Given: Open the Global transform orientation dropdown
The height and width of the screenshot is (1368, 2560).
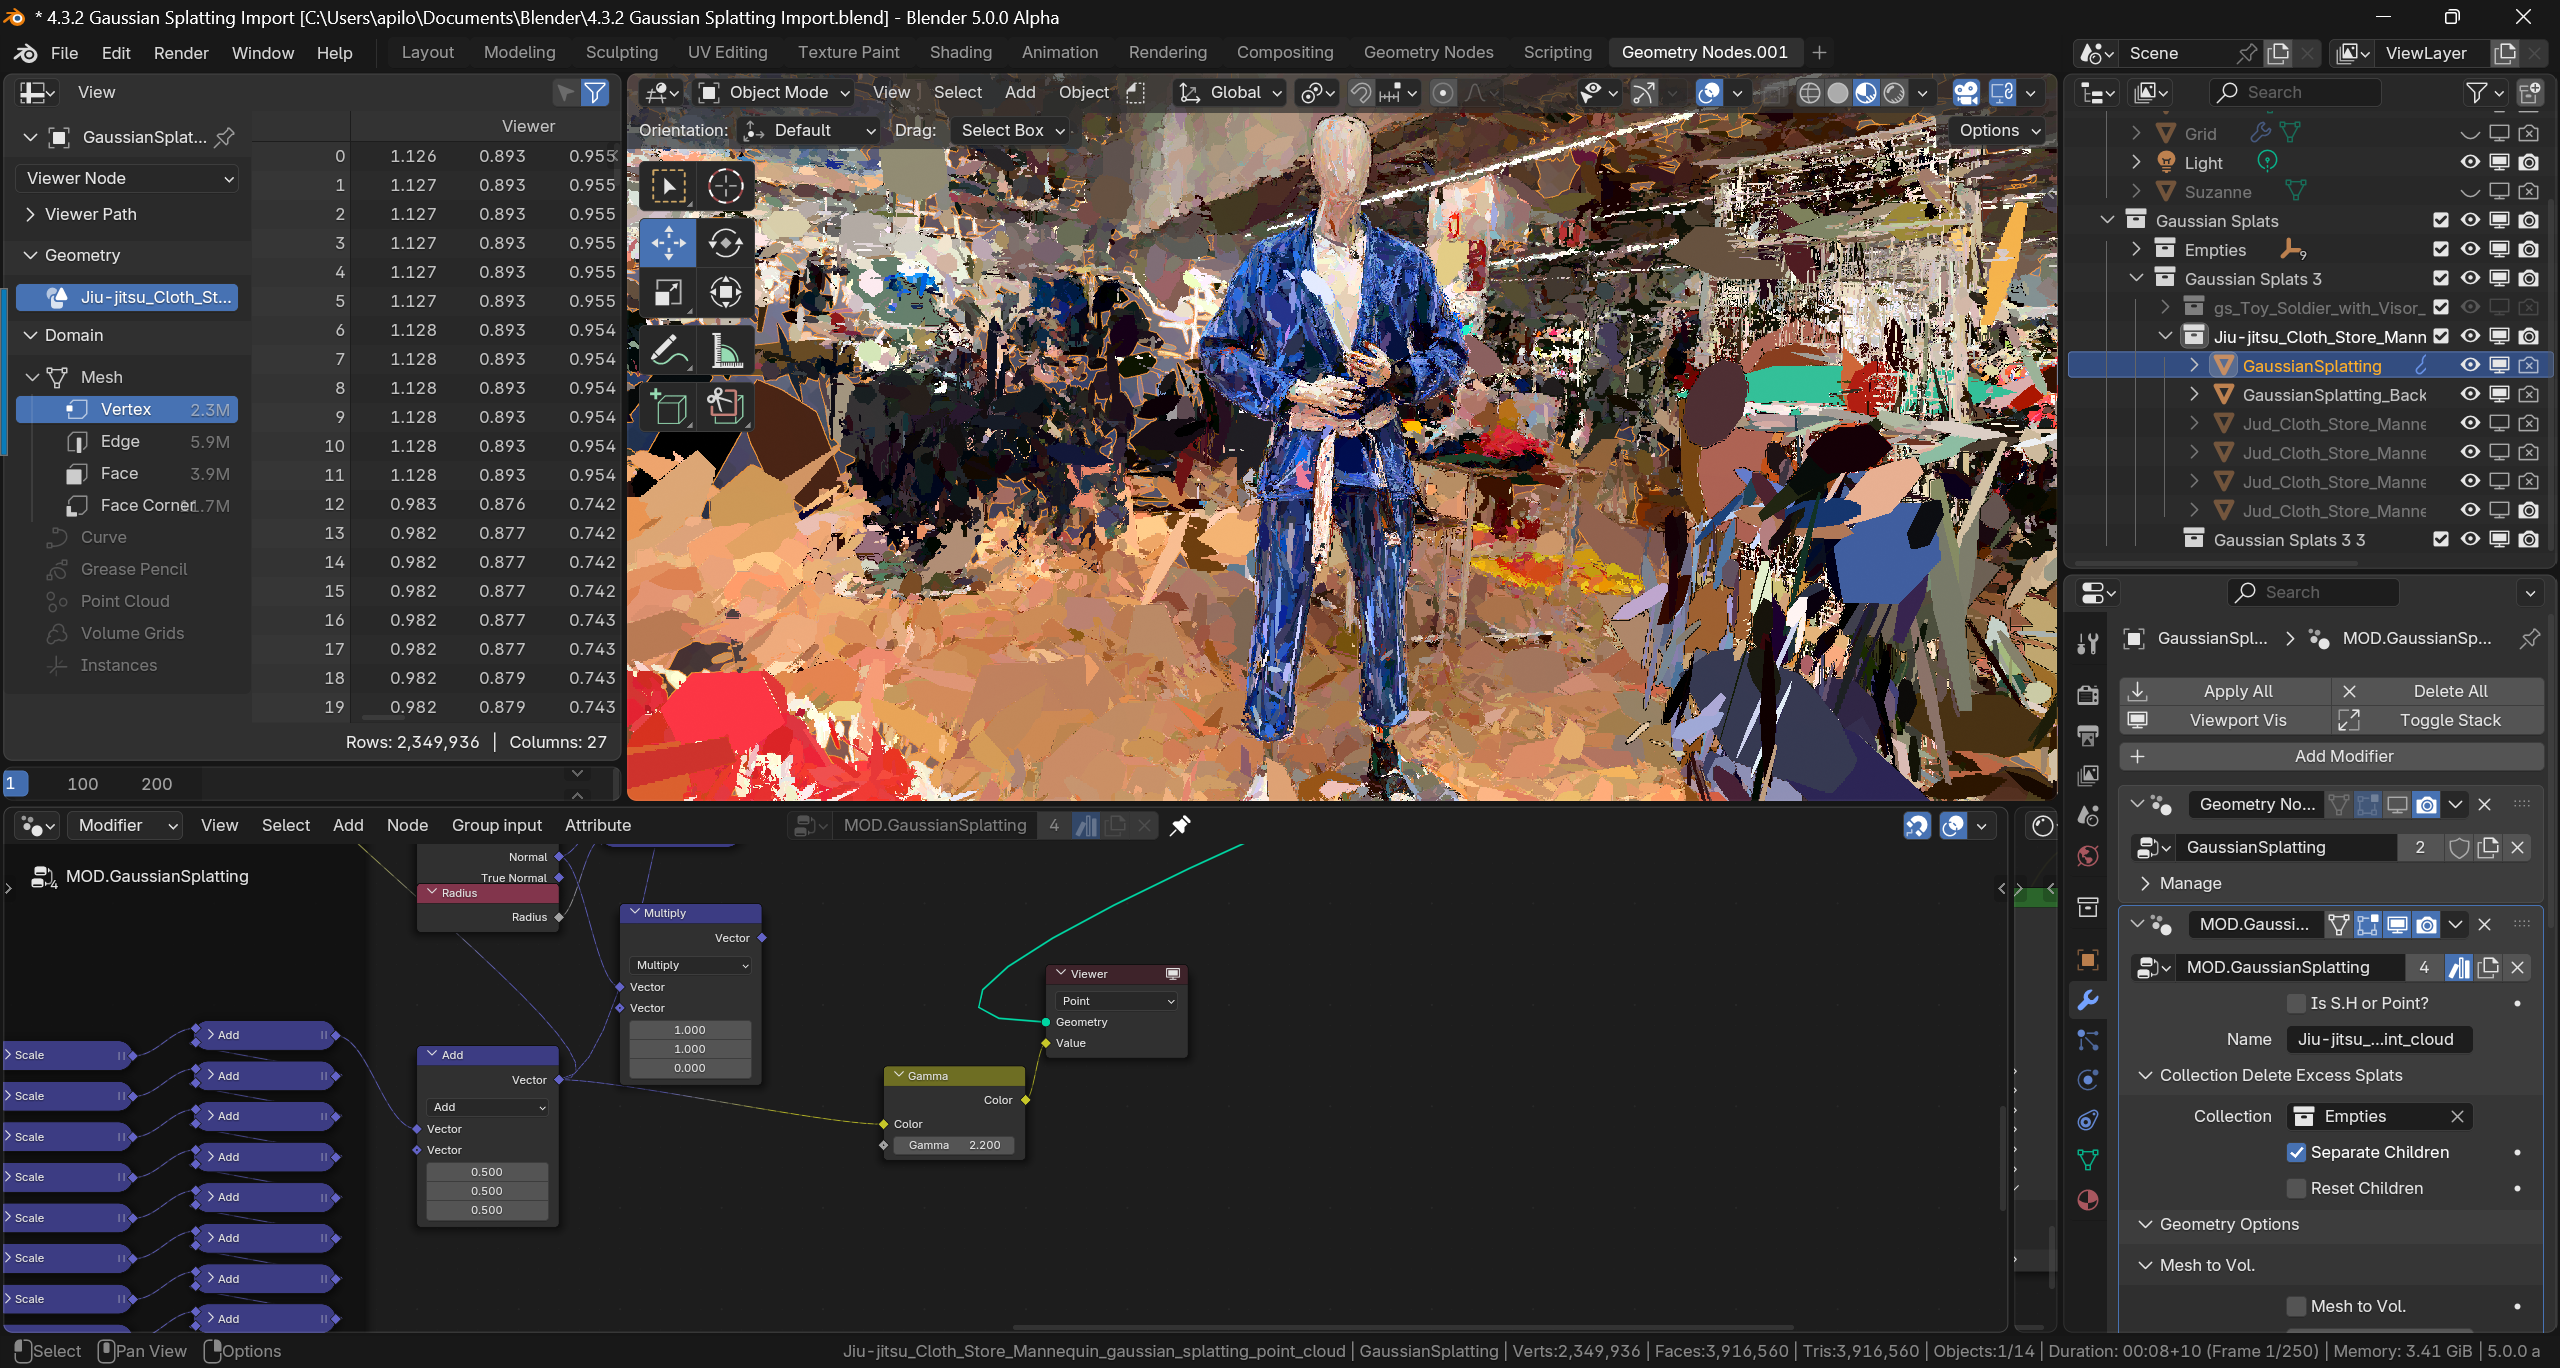Looking at the screenshot, I should tap(1231, 93).
